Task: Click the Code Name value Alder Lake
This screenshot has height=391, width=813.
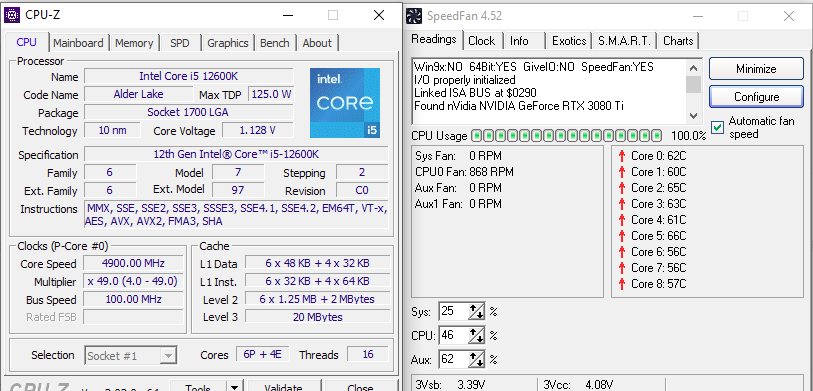Action: click(x=138, y=94)
